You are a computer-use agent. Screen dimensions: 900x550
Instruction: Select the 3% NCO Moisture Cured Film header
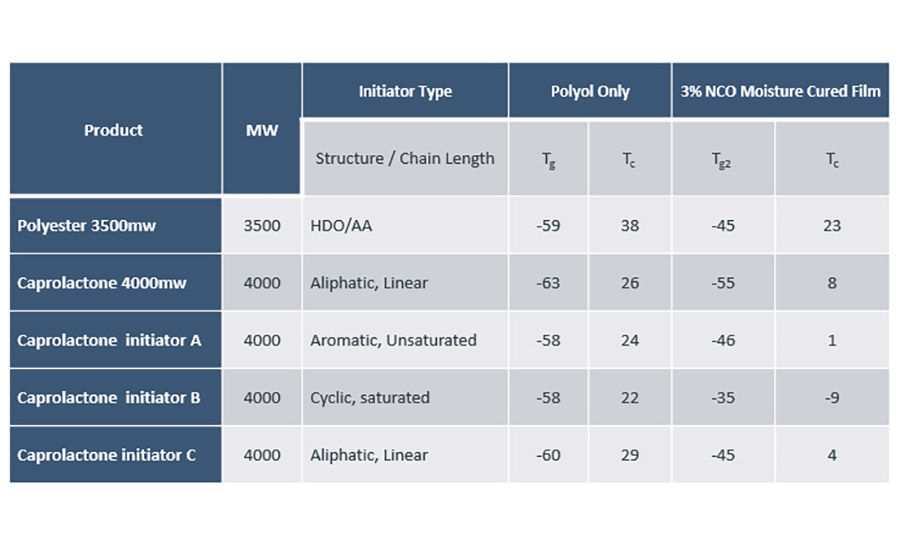click(780, 91)
